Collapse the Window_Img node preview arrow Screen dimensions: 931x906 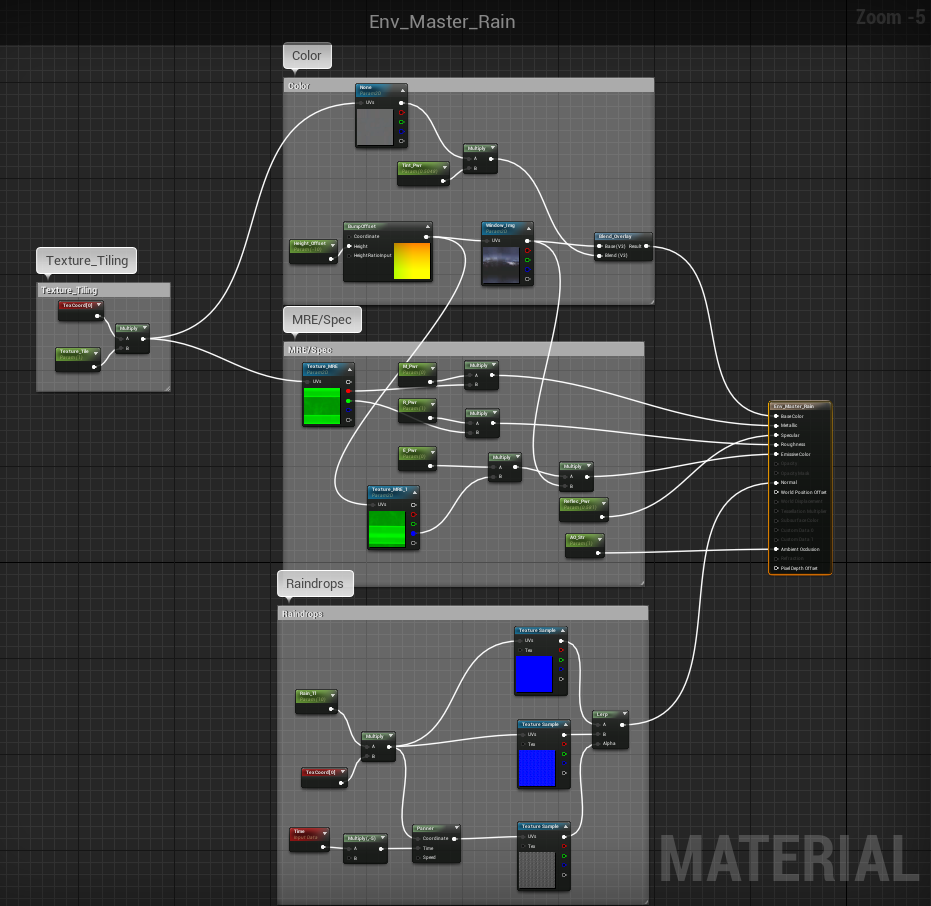click(x=528, y=228)
